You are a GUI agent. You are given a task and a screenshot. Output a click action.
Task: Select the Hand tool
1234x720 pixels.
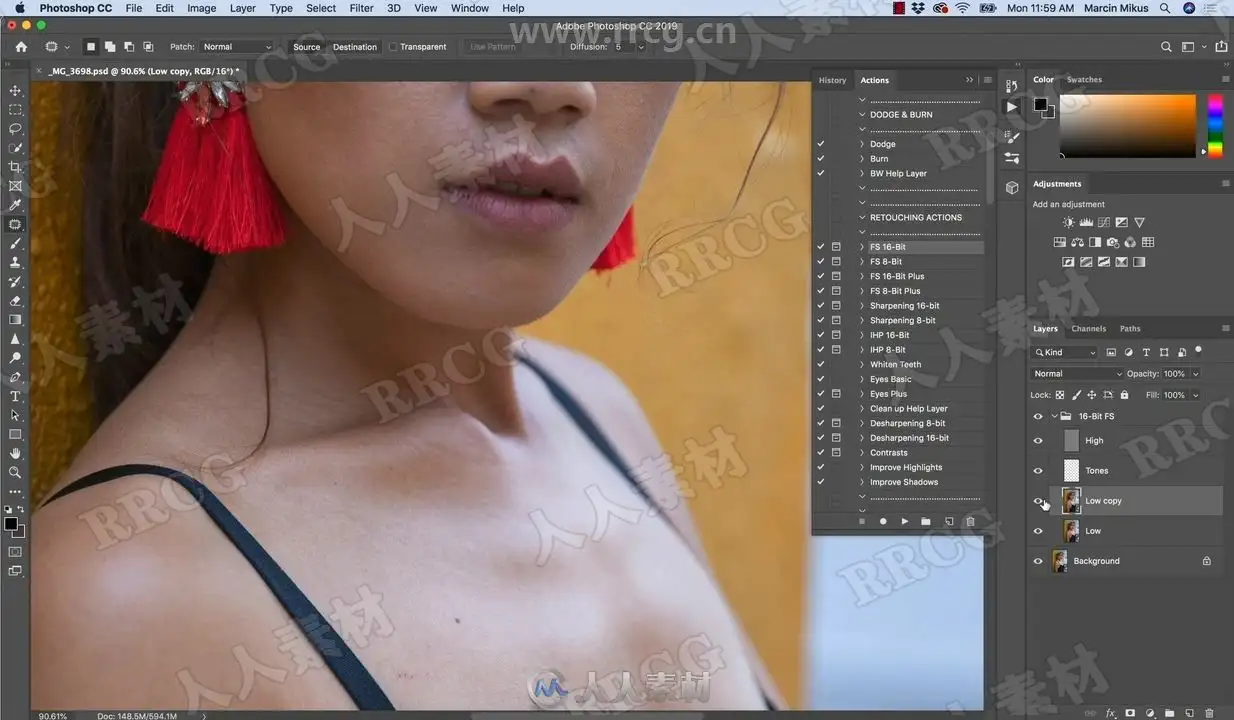15,453
